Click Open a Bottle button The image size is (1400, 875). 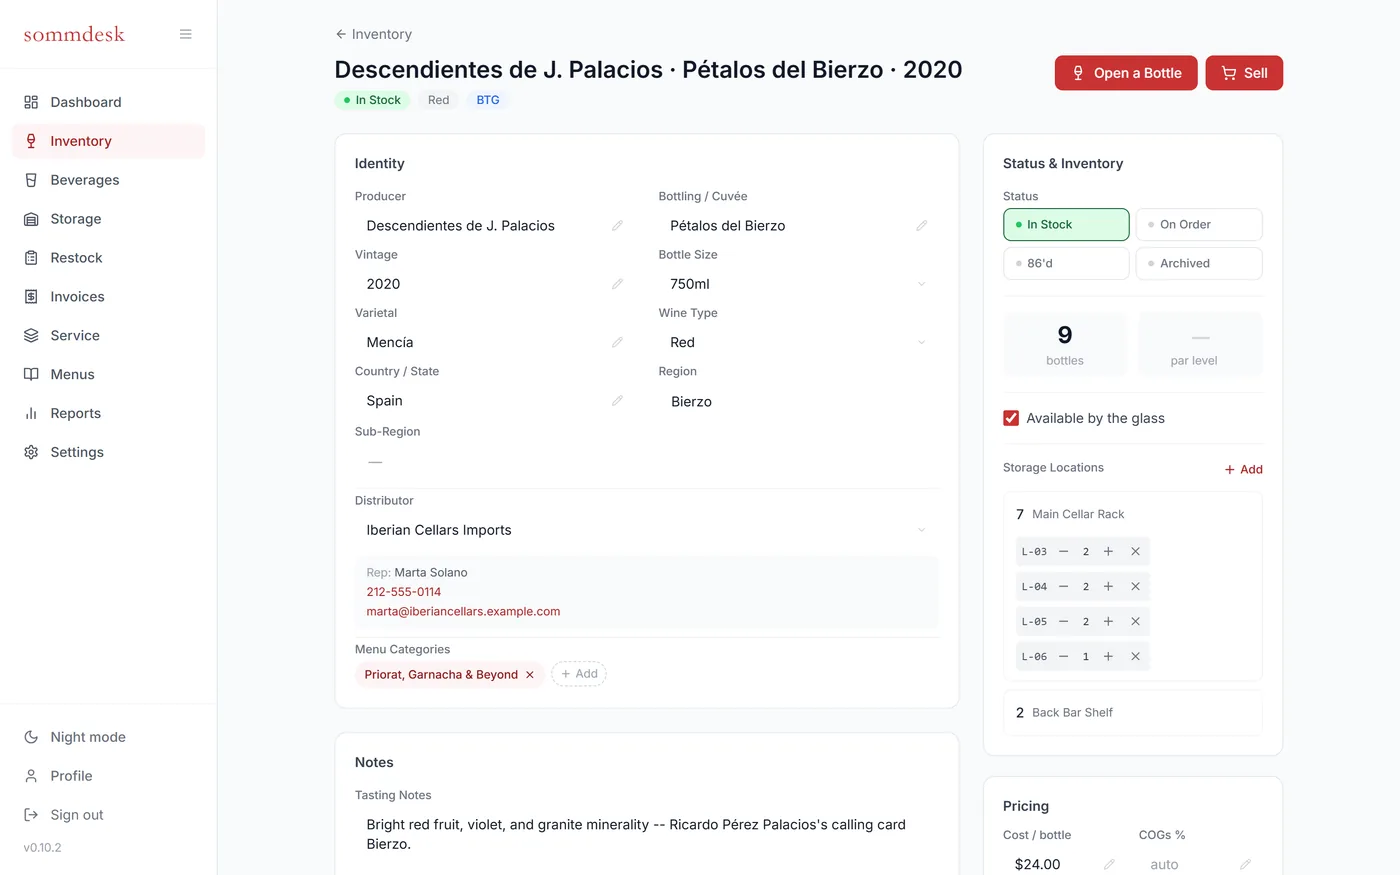1126,73
